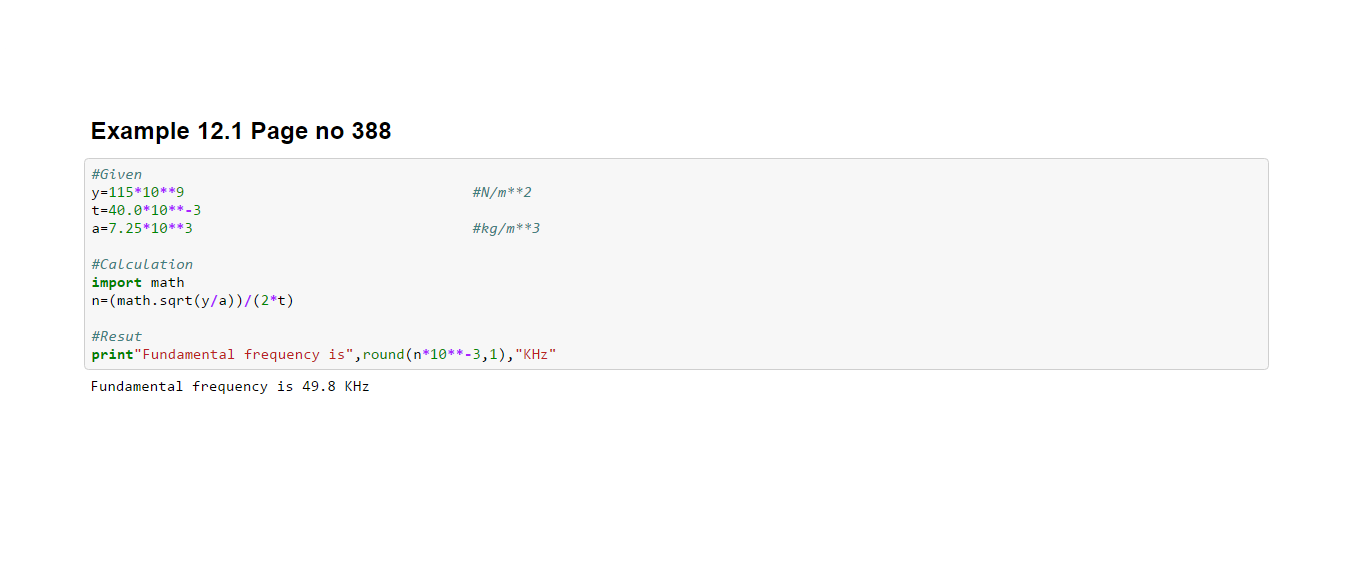Place cursor on the t=40.0*10**-3 line

pyautogui.click(x=146, y=210)
